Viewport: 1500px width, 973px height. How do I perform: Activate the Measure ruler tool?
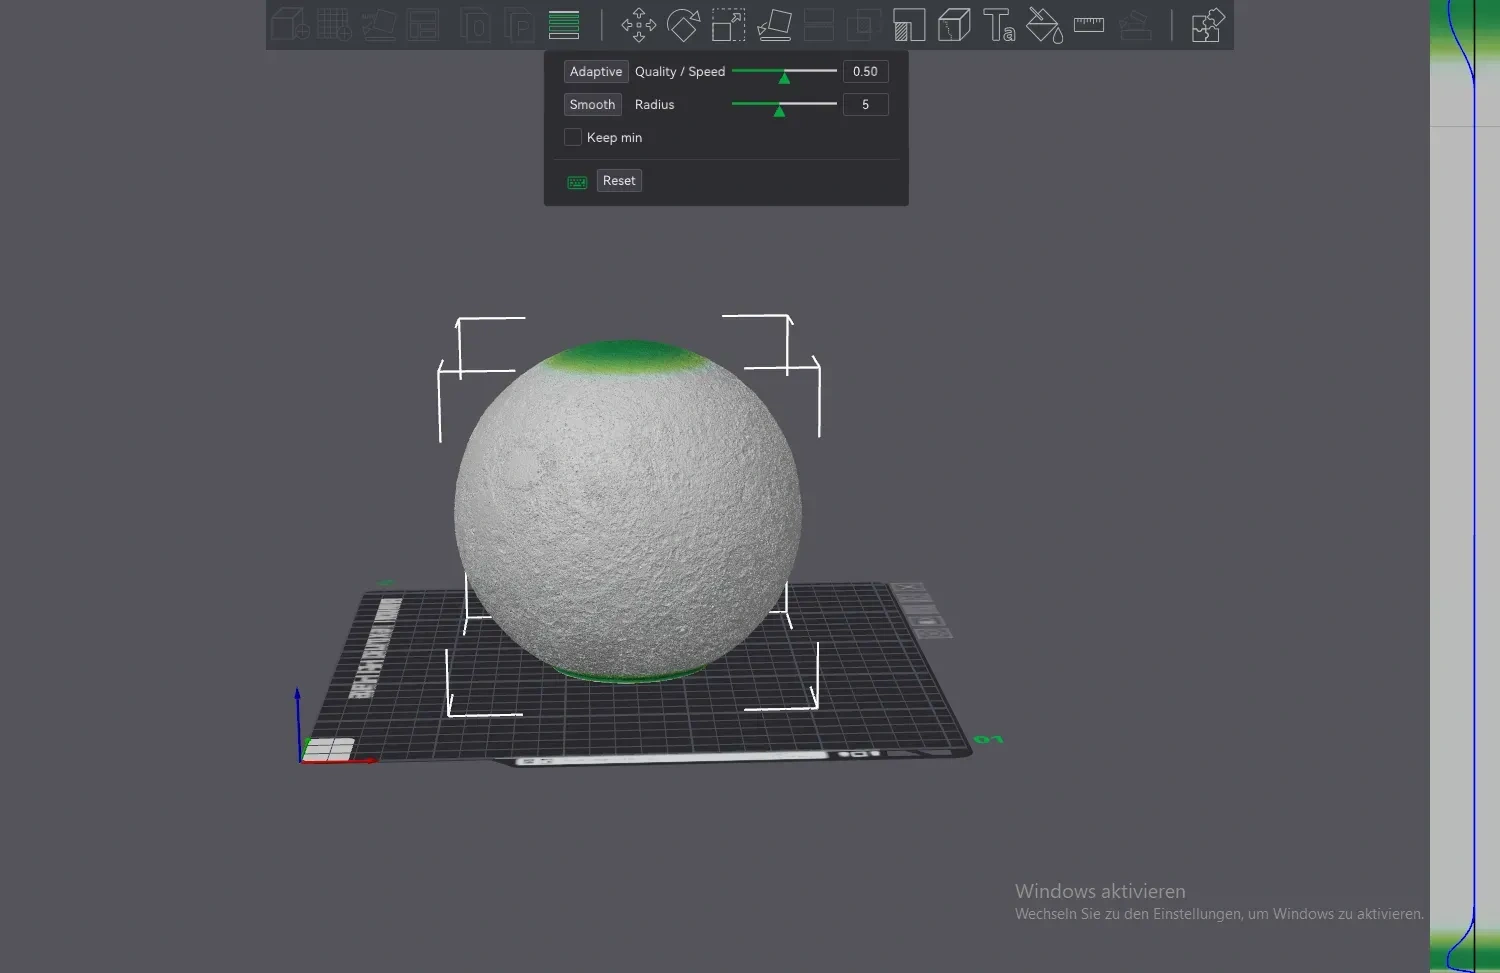click(1089, 25)
